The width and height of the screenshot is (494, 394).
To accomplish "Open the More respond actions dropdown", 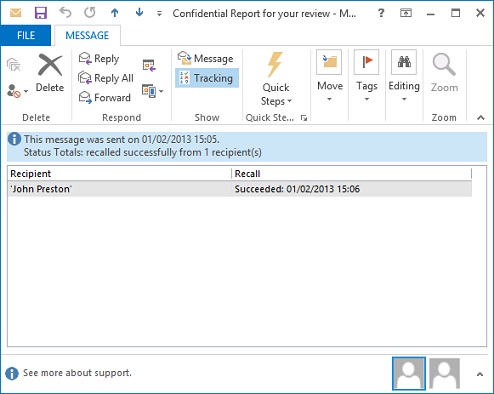I will [153, 91].
